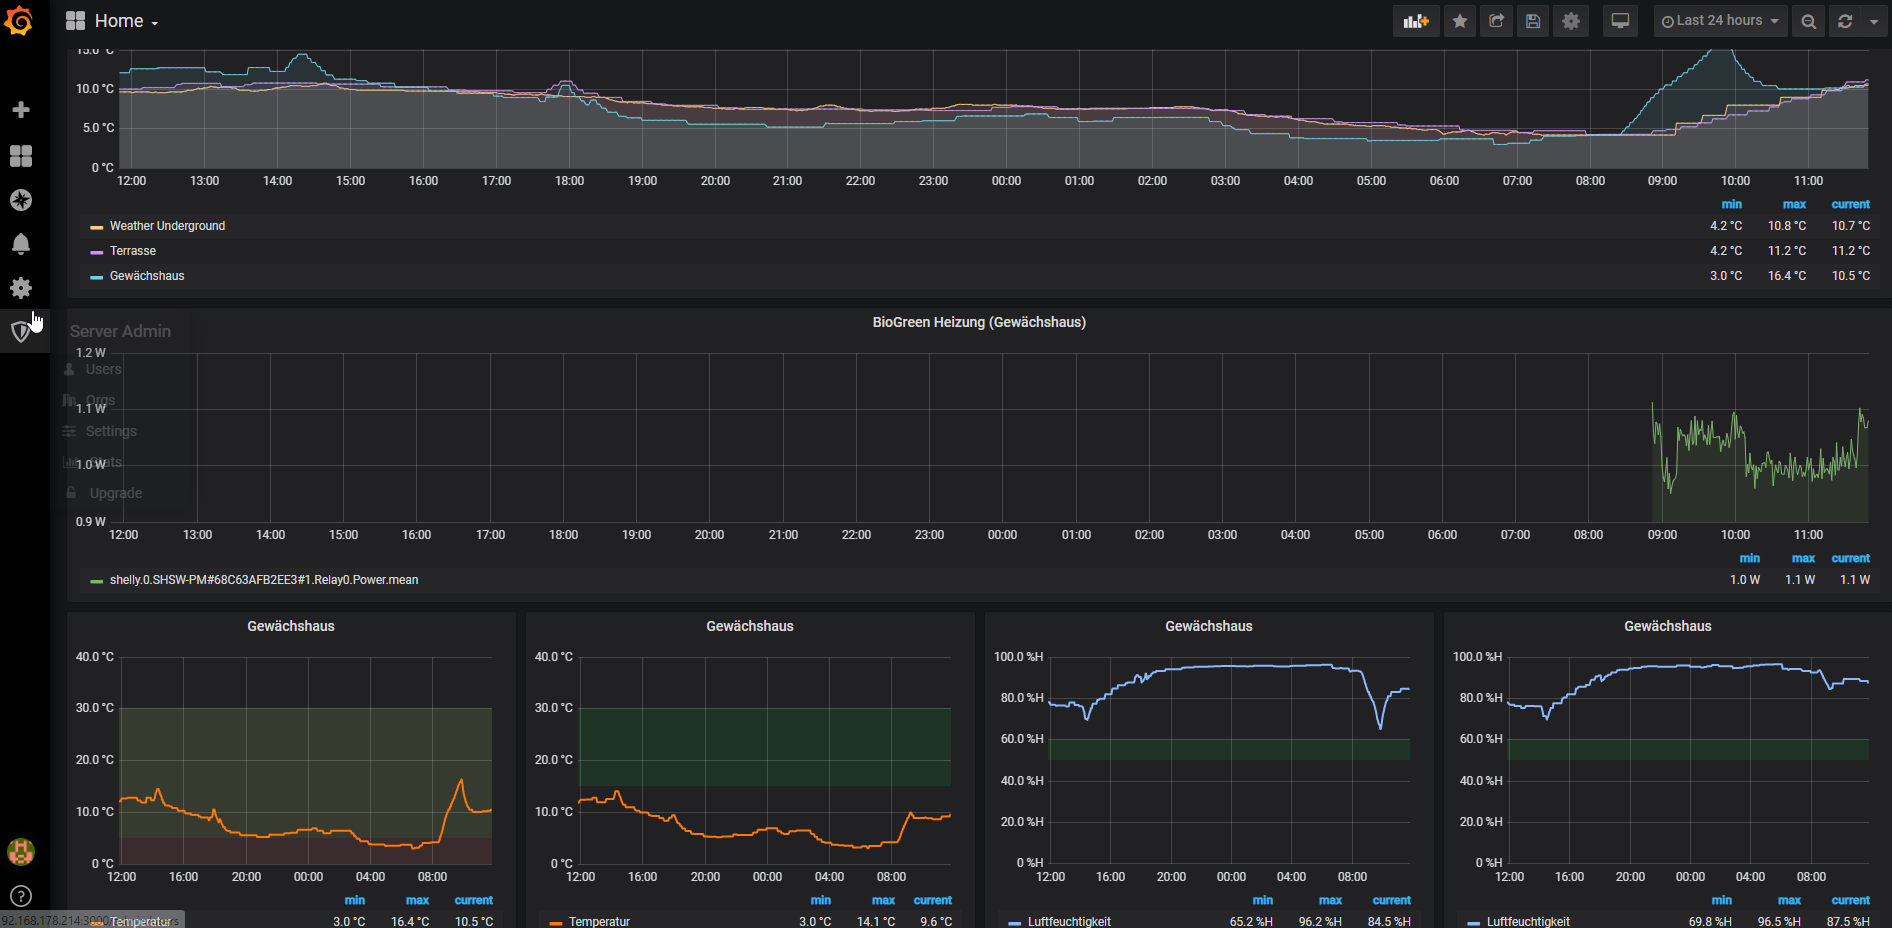The image size is (1892, 928).
Task: Click the Server Admin shield icon
Action: tap(20, 332)
